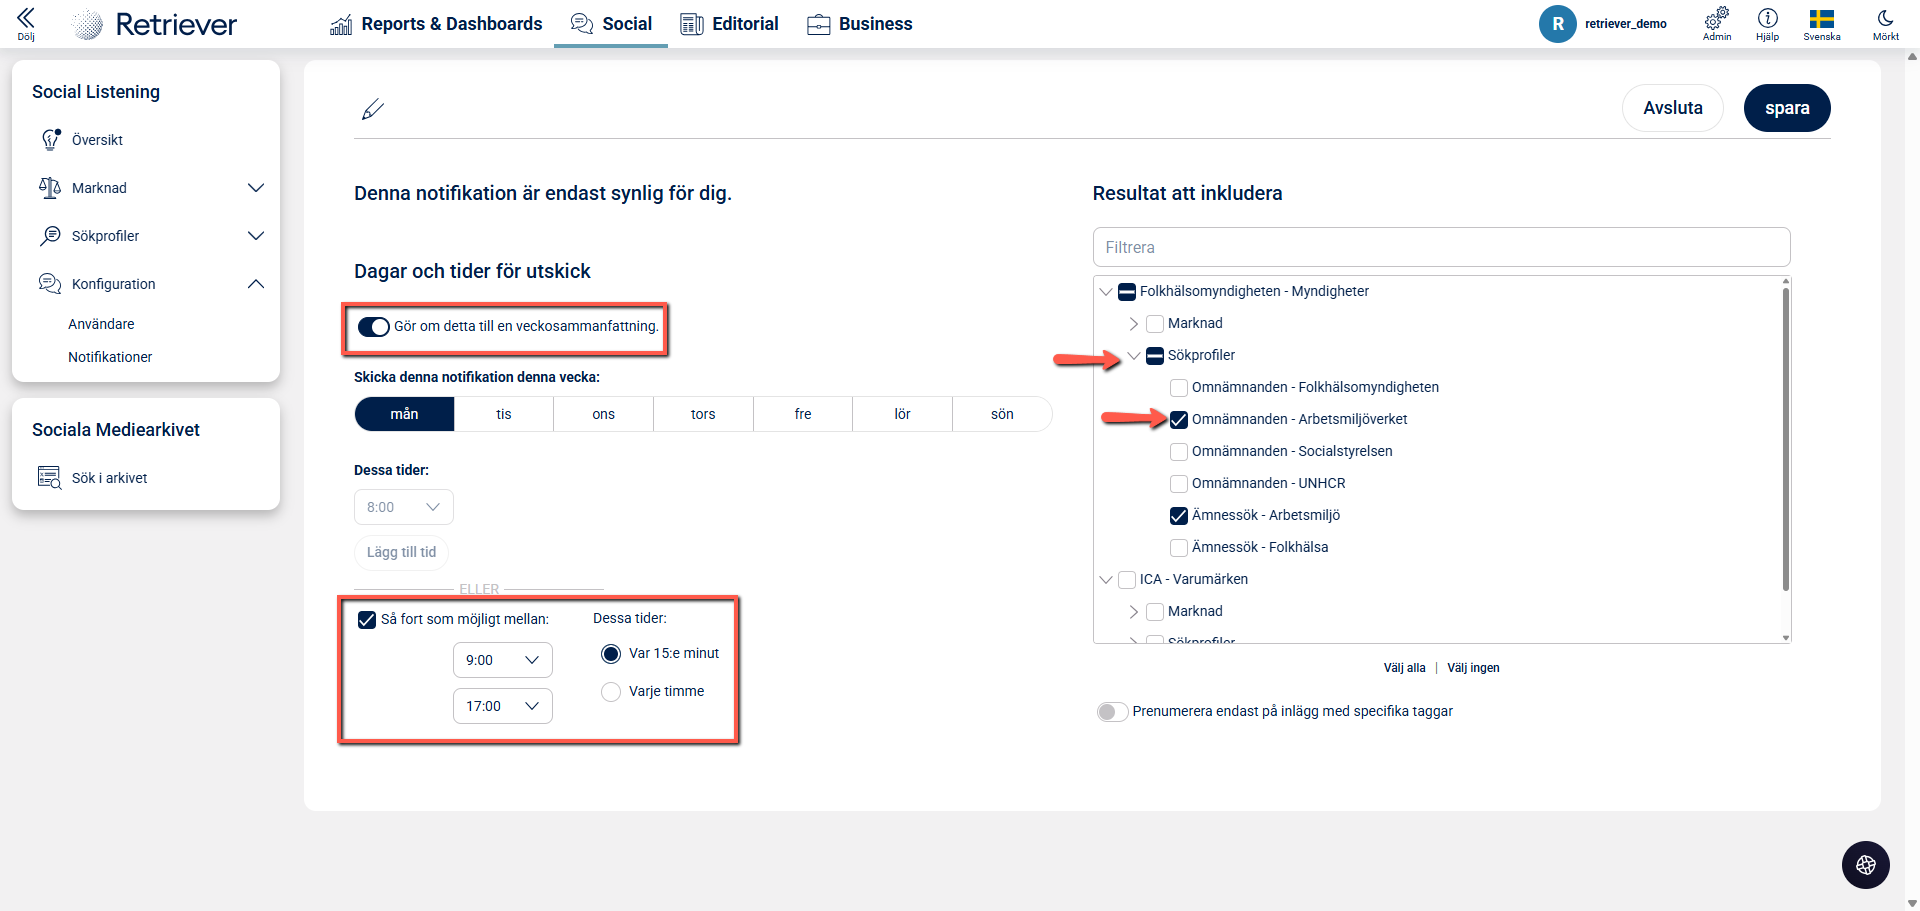Open the 9:00 start time dropdown

point(502,660)
